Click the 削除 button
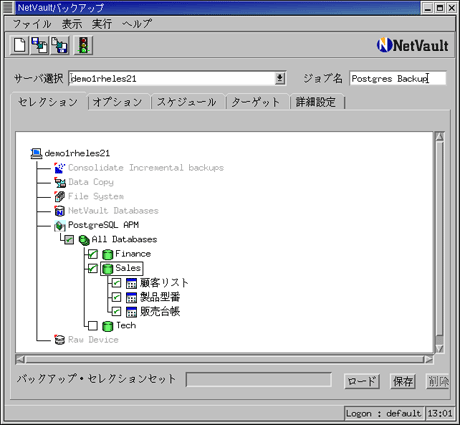Viewport: 460px width, 425px height. point(438,381)
